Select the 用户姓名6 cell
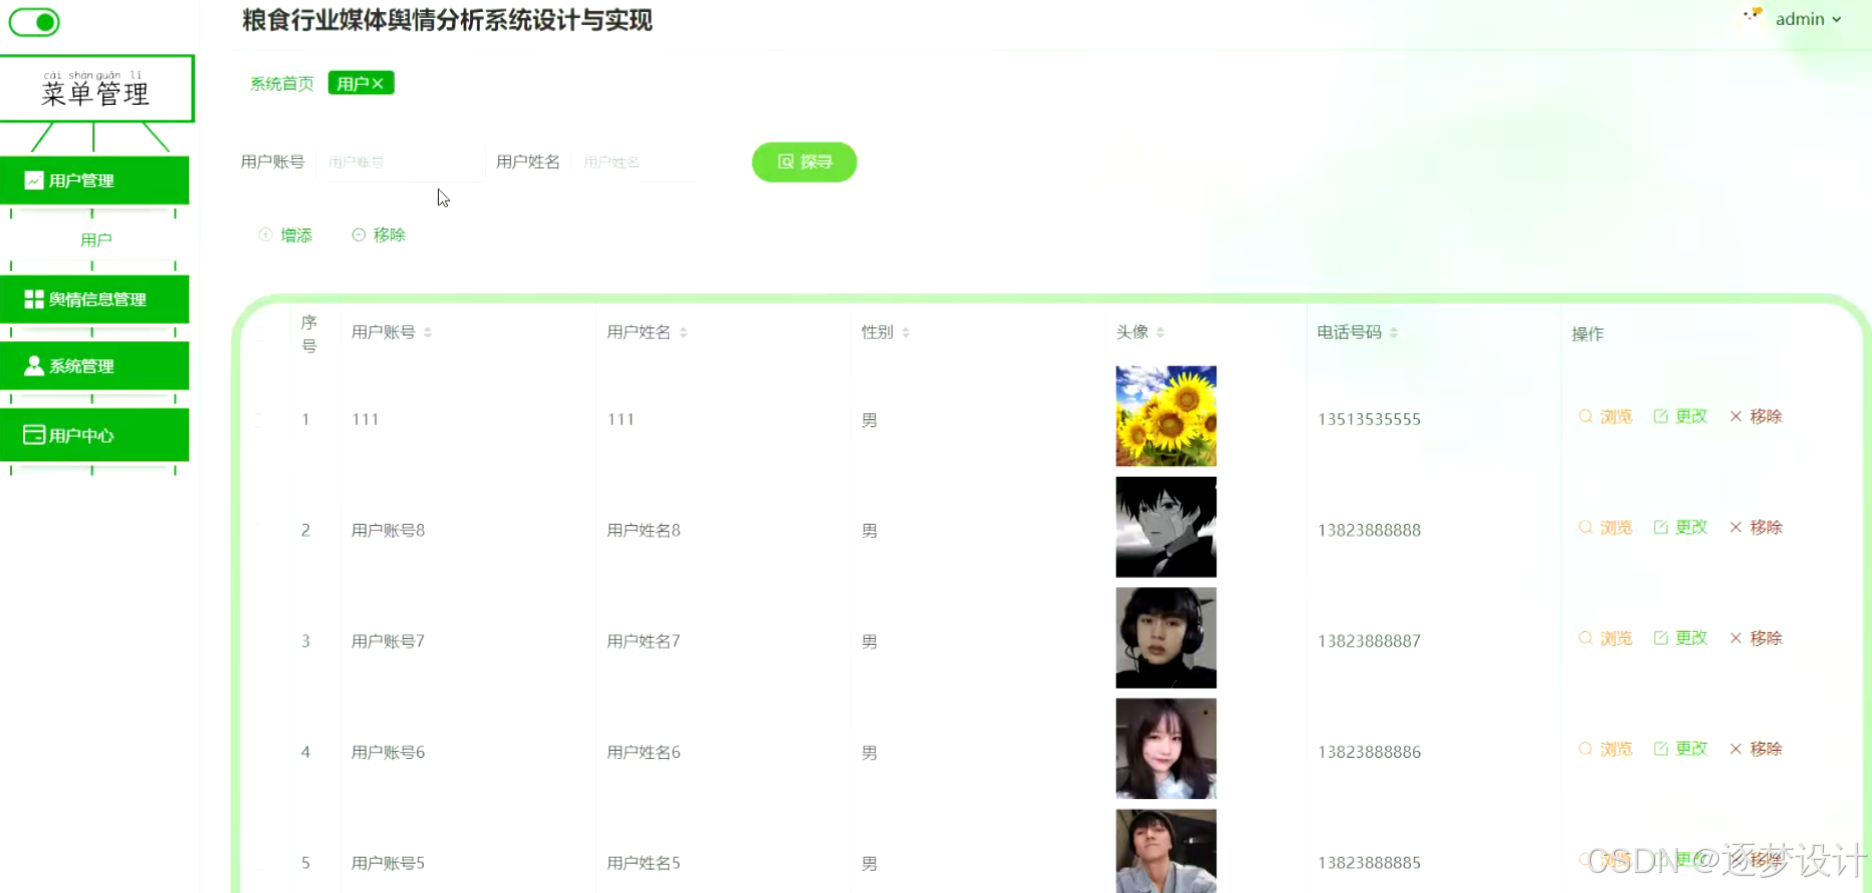The image size is (1872, 893). pos(644,752)
